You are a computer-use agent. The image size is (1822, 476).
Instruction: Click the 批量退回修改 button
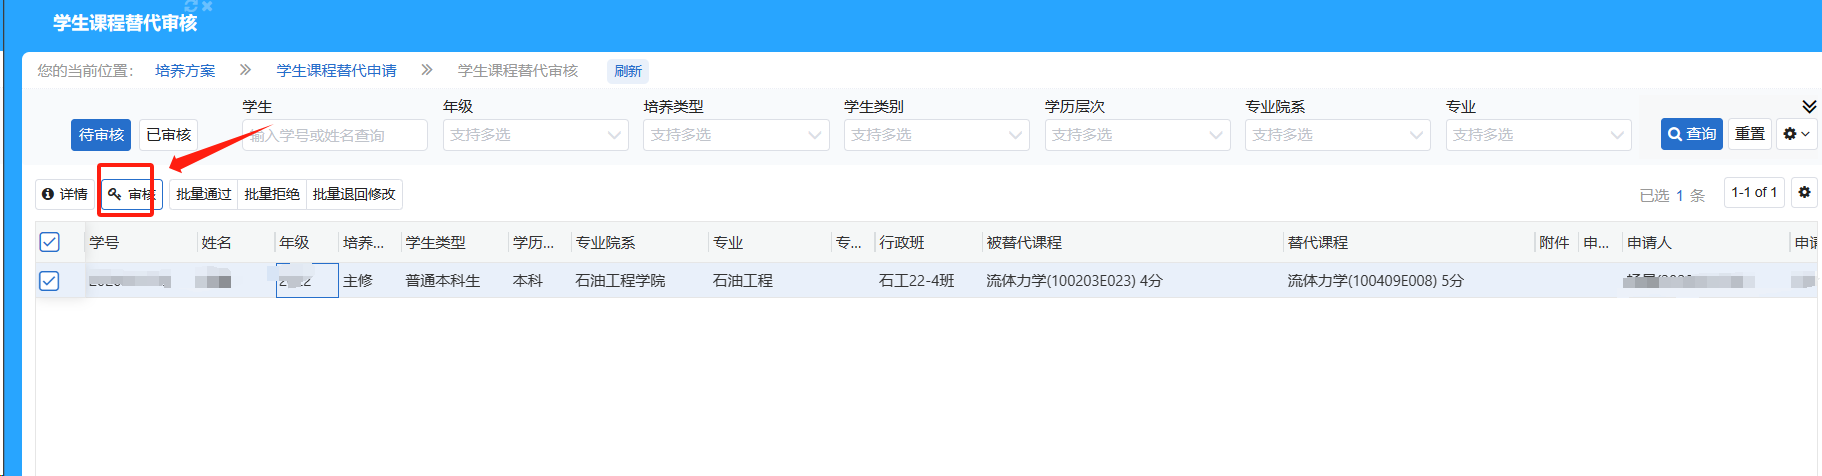click(x=354, y=194)
